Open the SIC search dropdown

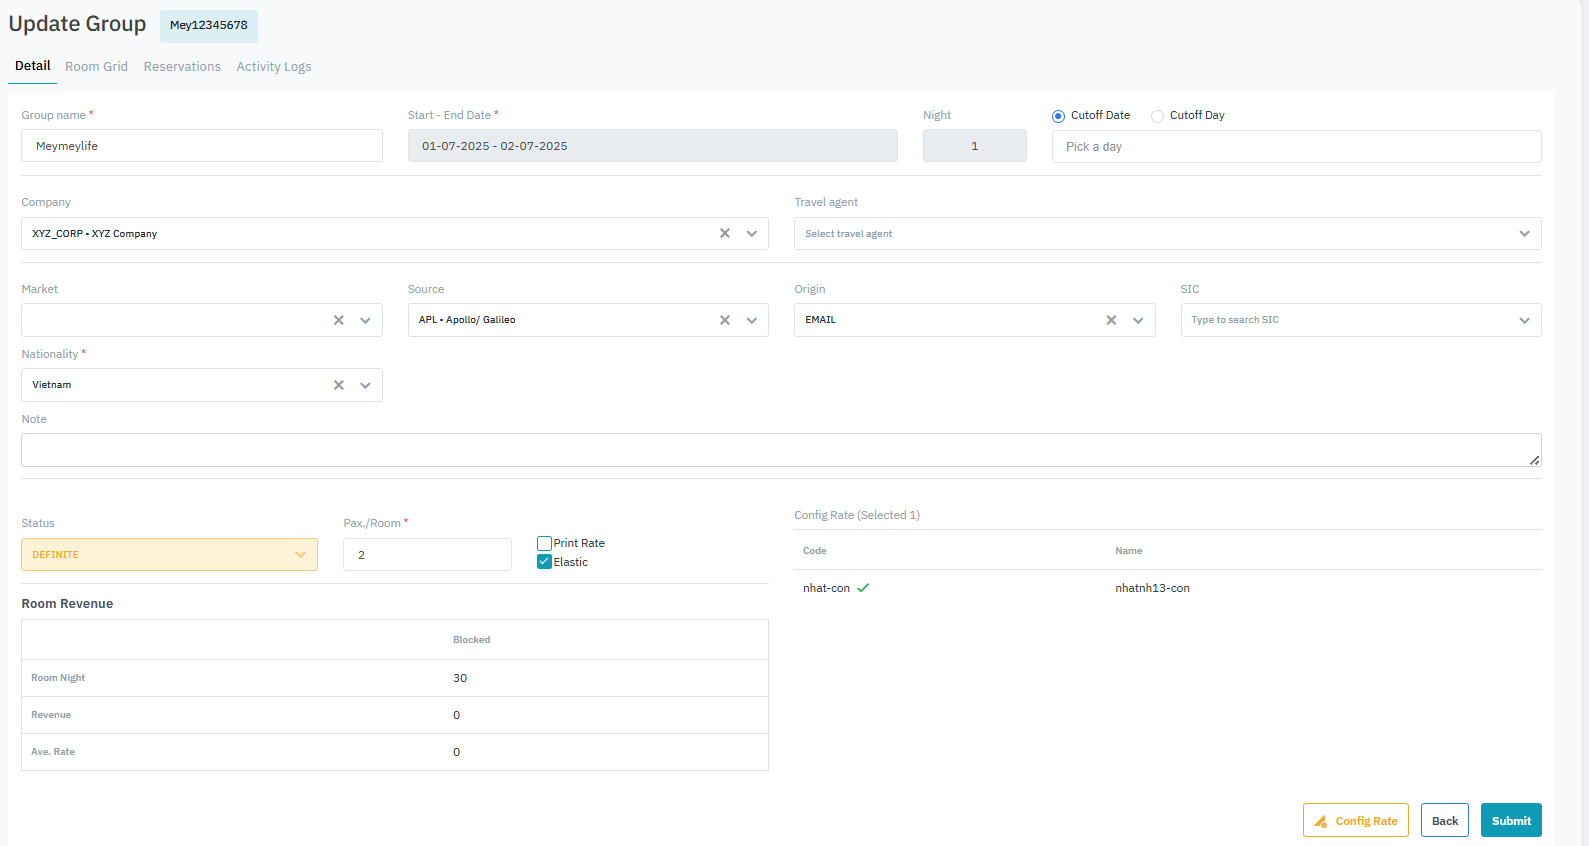(1360, 320)
